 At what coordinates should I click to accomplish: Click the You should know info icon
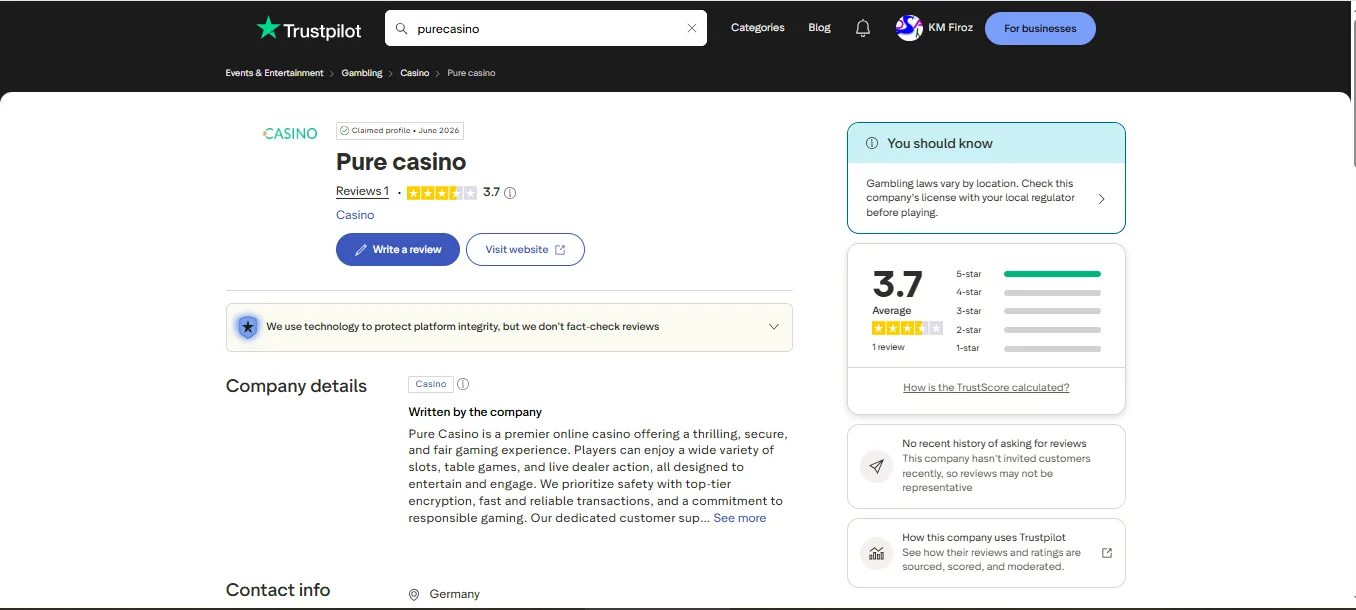tap(872, 143)
